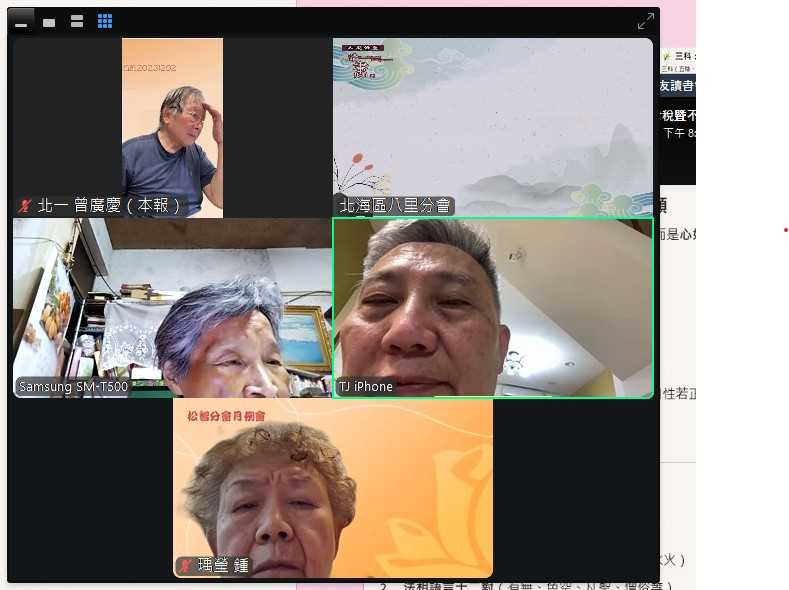Screen dimensions: 789x590
Task: Click the 北海區八里分會 name label
Action: [395, 206]
